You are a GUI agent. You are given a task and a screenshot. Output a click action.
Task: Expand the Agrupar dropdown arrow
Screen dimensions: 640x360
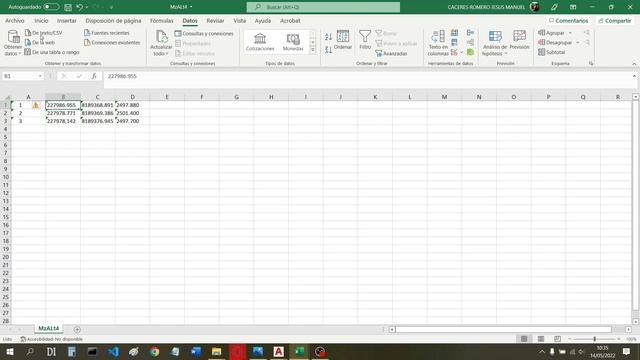click(x=570, y=33)
